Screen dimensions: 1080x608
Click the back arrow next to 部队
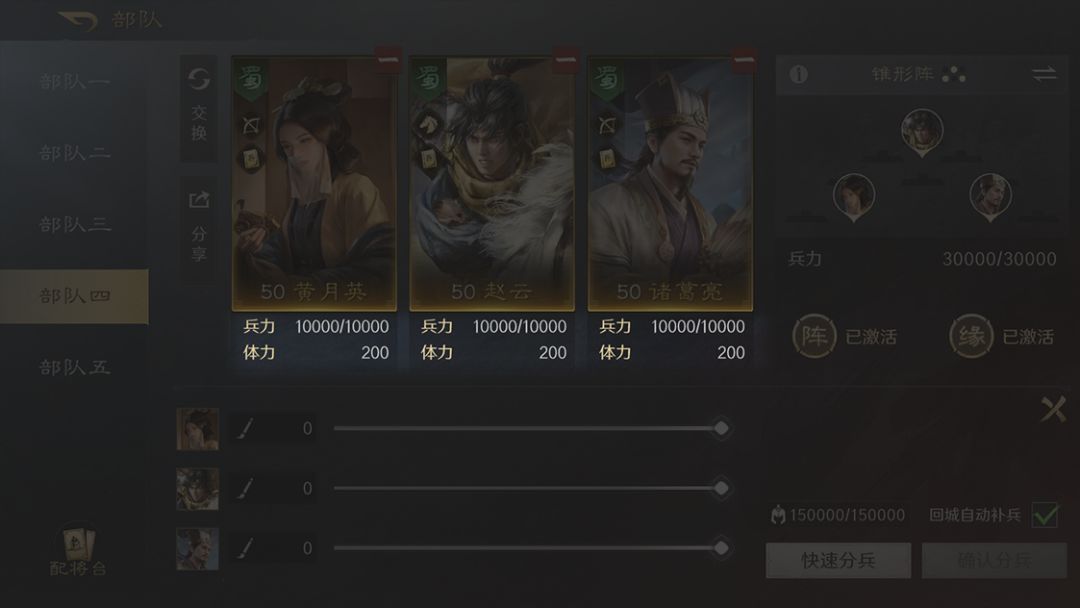click(x=77, y=20)
